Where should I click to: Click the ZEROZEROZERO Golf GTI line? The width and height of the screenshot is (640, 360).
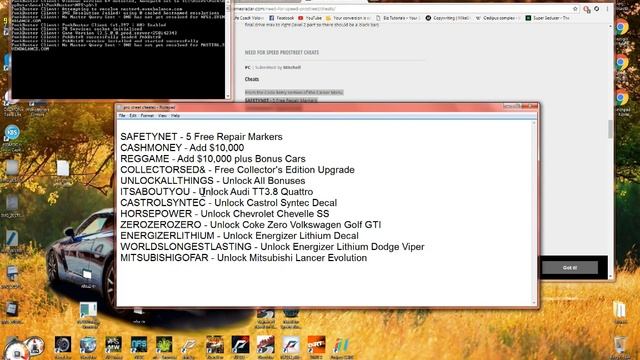tap(251, 225)
